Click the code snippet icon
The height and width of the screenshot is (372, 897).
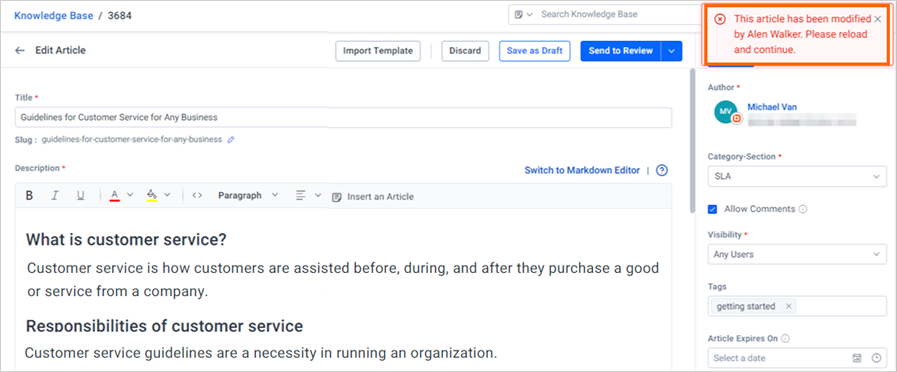pyautogui.click(x=197, y=195)
